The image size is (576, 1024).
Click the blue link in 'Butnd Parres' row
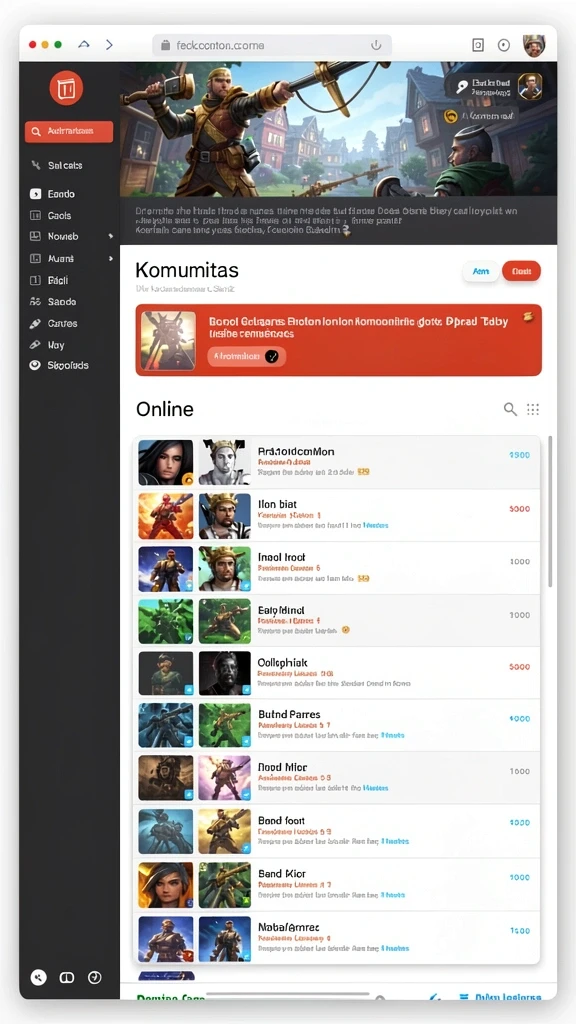[392, 735]
